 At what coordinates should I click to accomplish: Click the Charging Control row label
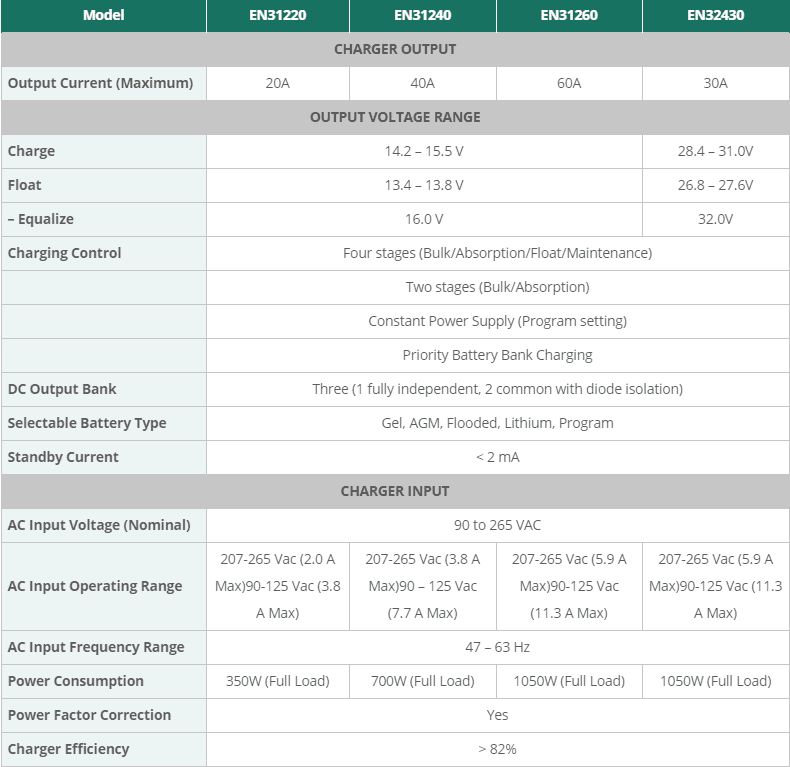pyautogui.click(x=64, y=253)
